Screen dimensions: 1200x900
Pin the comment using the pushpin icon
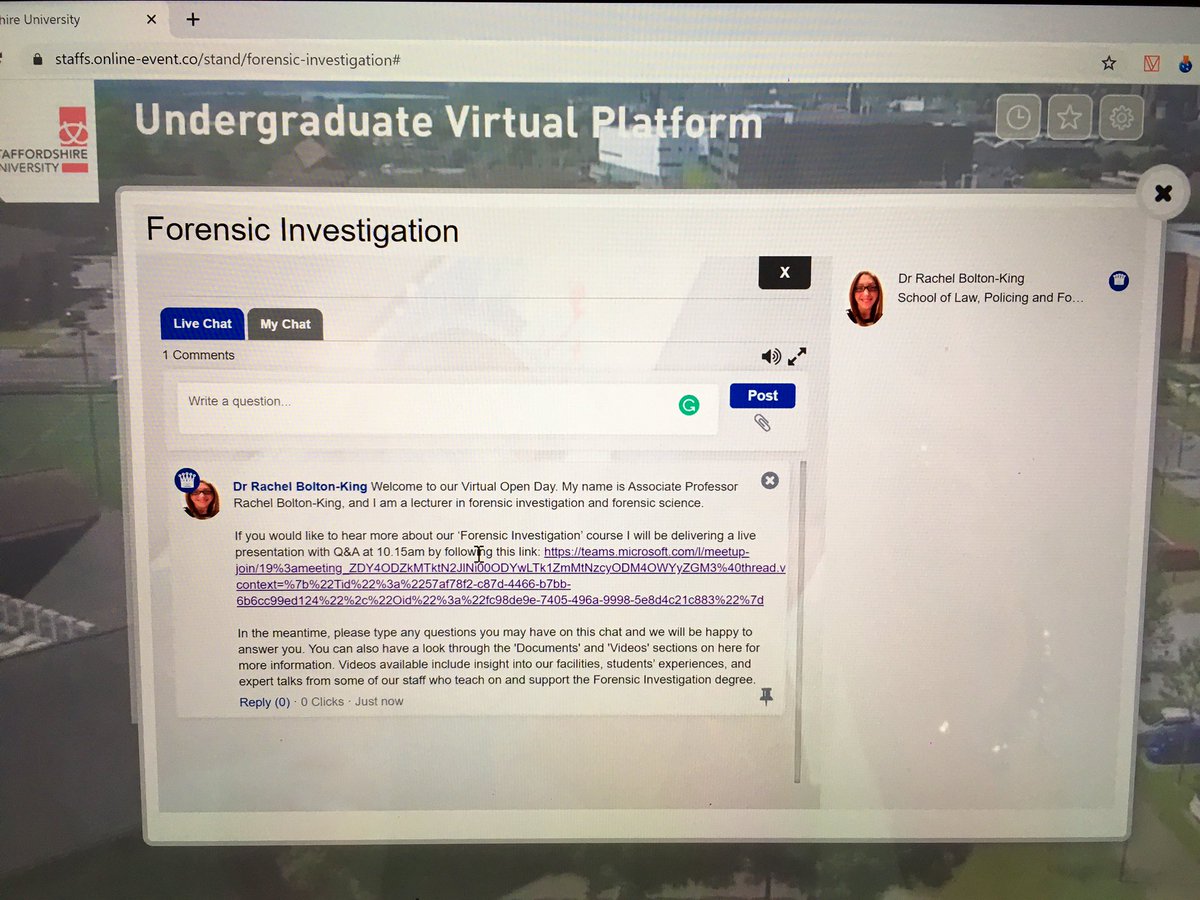click(x=766, y=696)
